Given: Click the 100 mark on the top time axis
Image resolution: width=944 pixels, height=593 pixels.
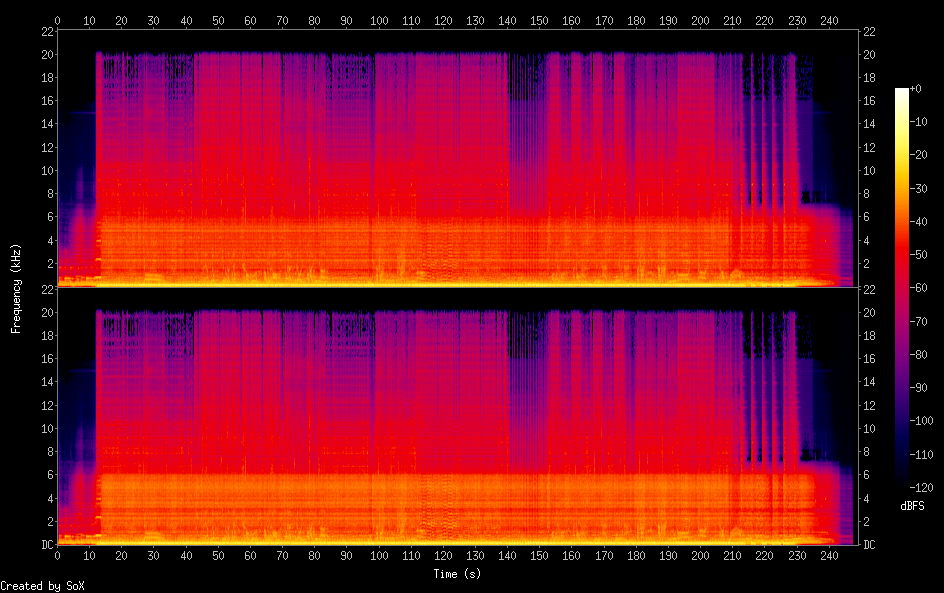Looking at the screenshot, I should (x=378, y=20).
